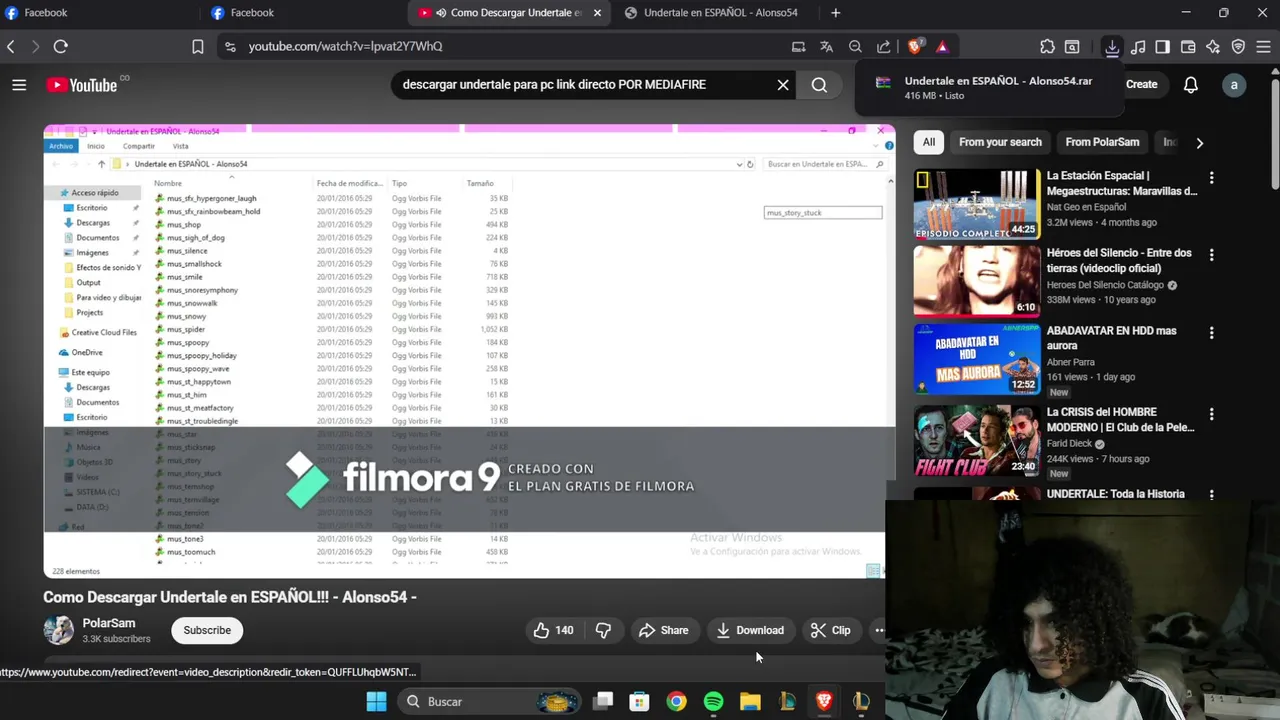Reload the current page
The image size is (1280, 720).
pyautogui.click(x=60, y=46)
